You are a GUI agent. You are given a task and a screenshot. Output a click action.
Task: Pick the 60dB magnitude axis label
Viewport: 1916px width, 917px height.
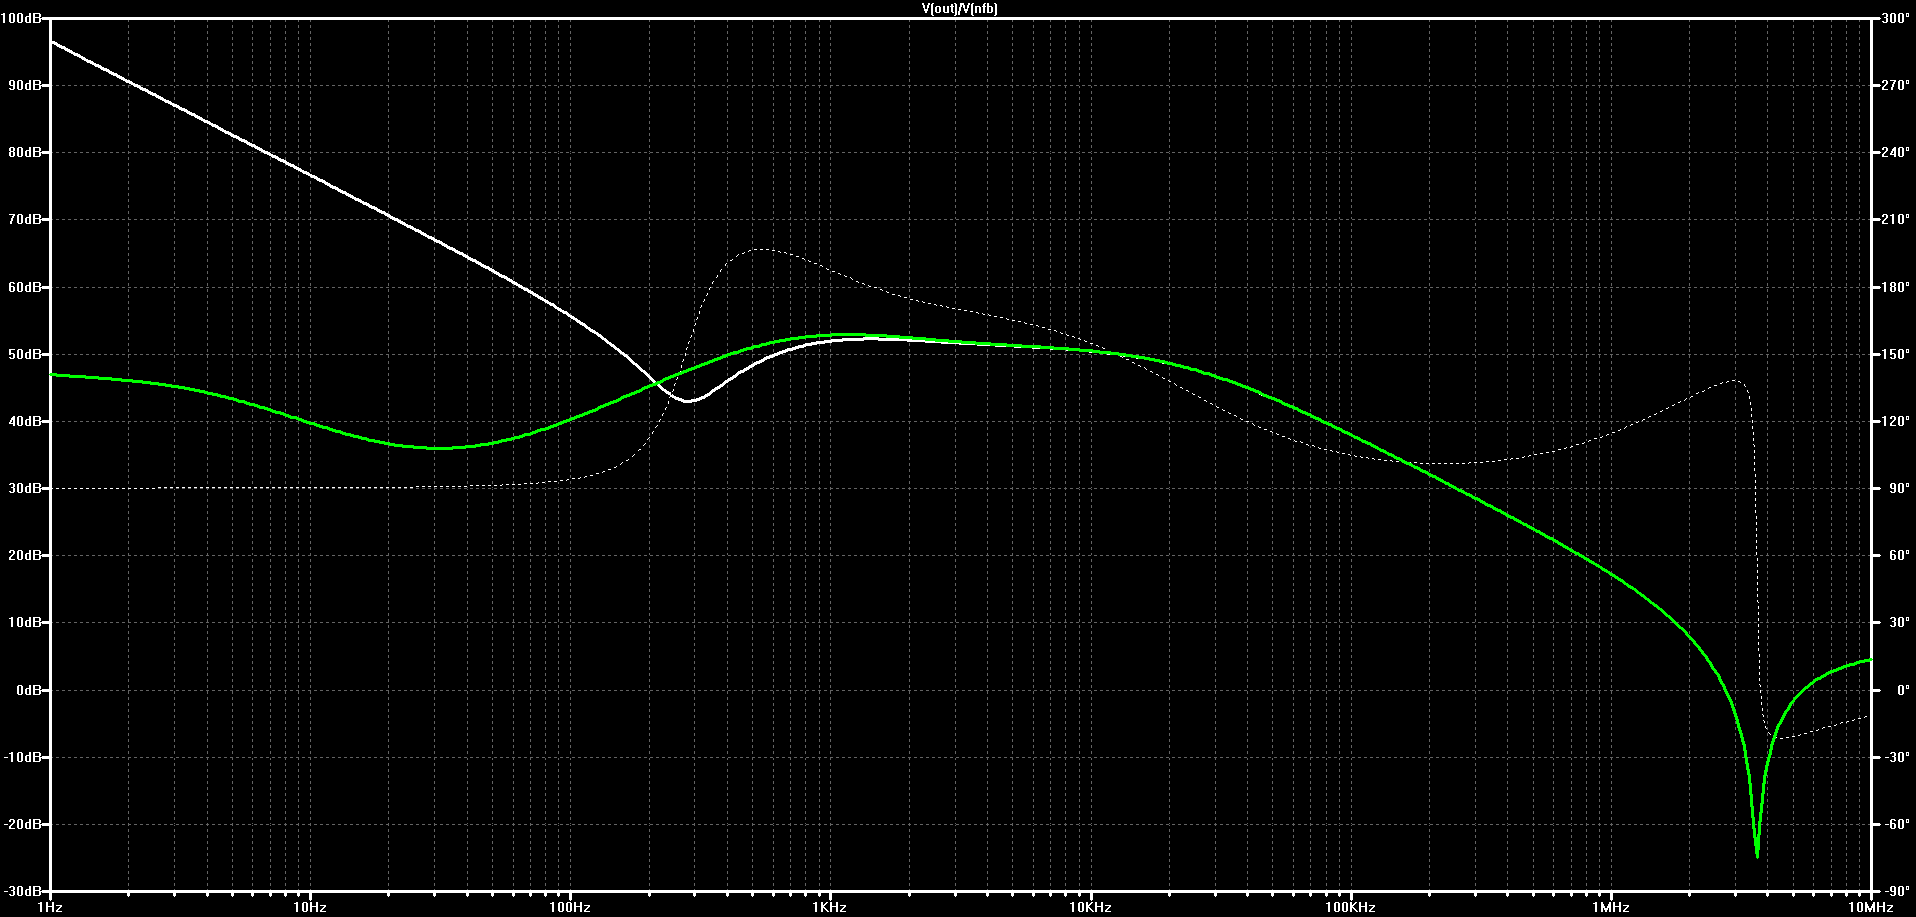click(x=24, y=287)
